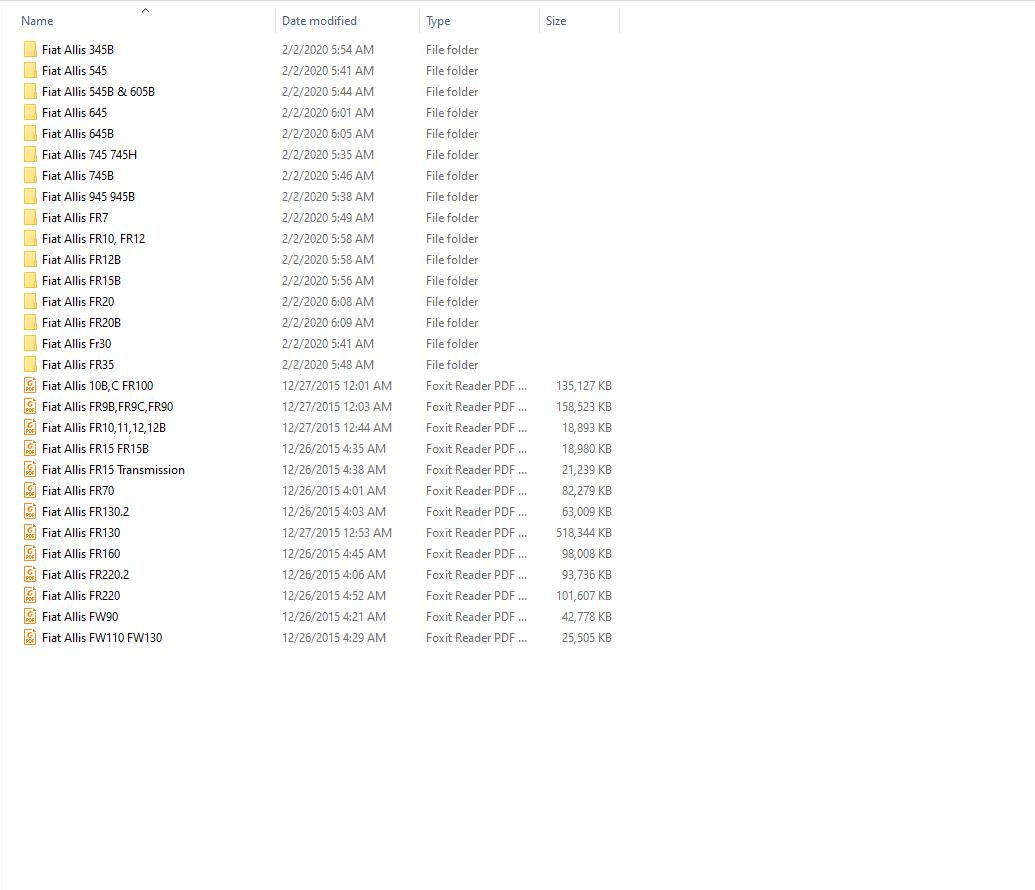Viewport: 1035px width, 890px height.
Task: Select the file name 'Fiat Allis FW110 FW130'
Action: [x=102, y=638]
